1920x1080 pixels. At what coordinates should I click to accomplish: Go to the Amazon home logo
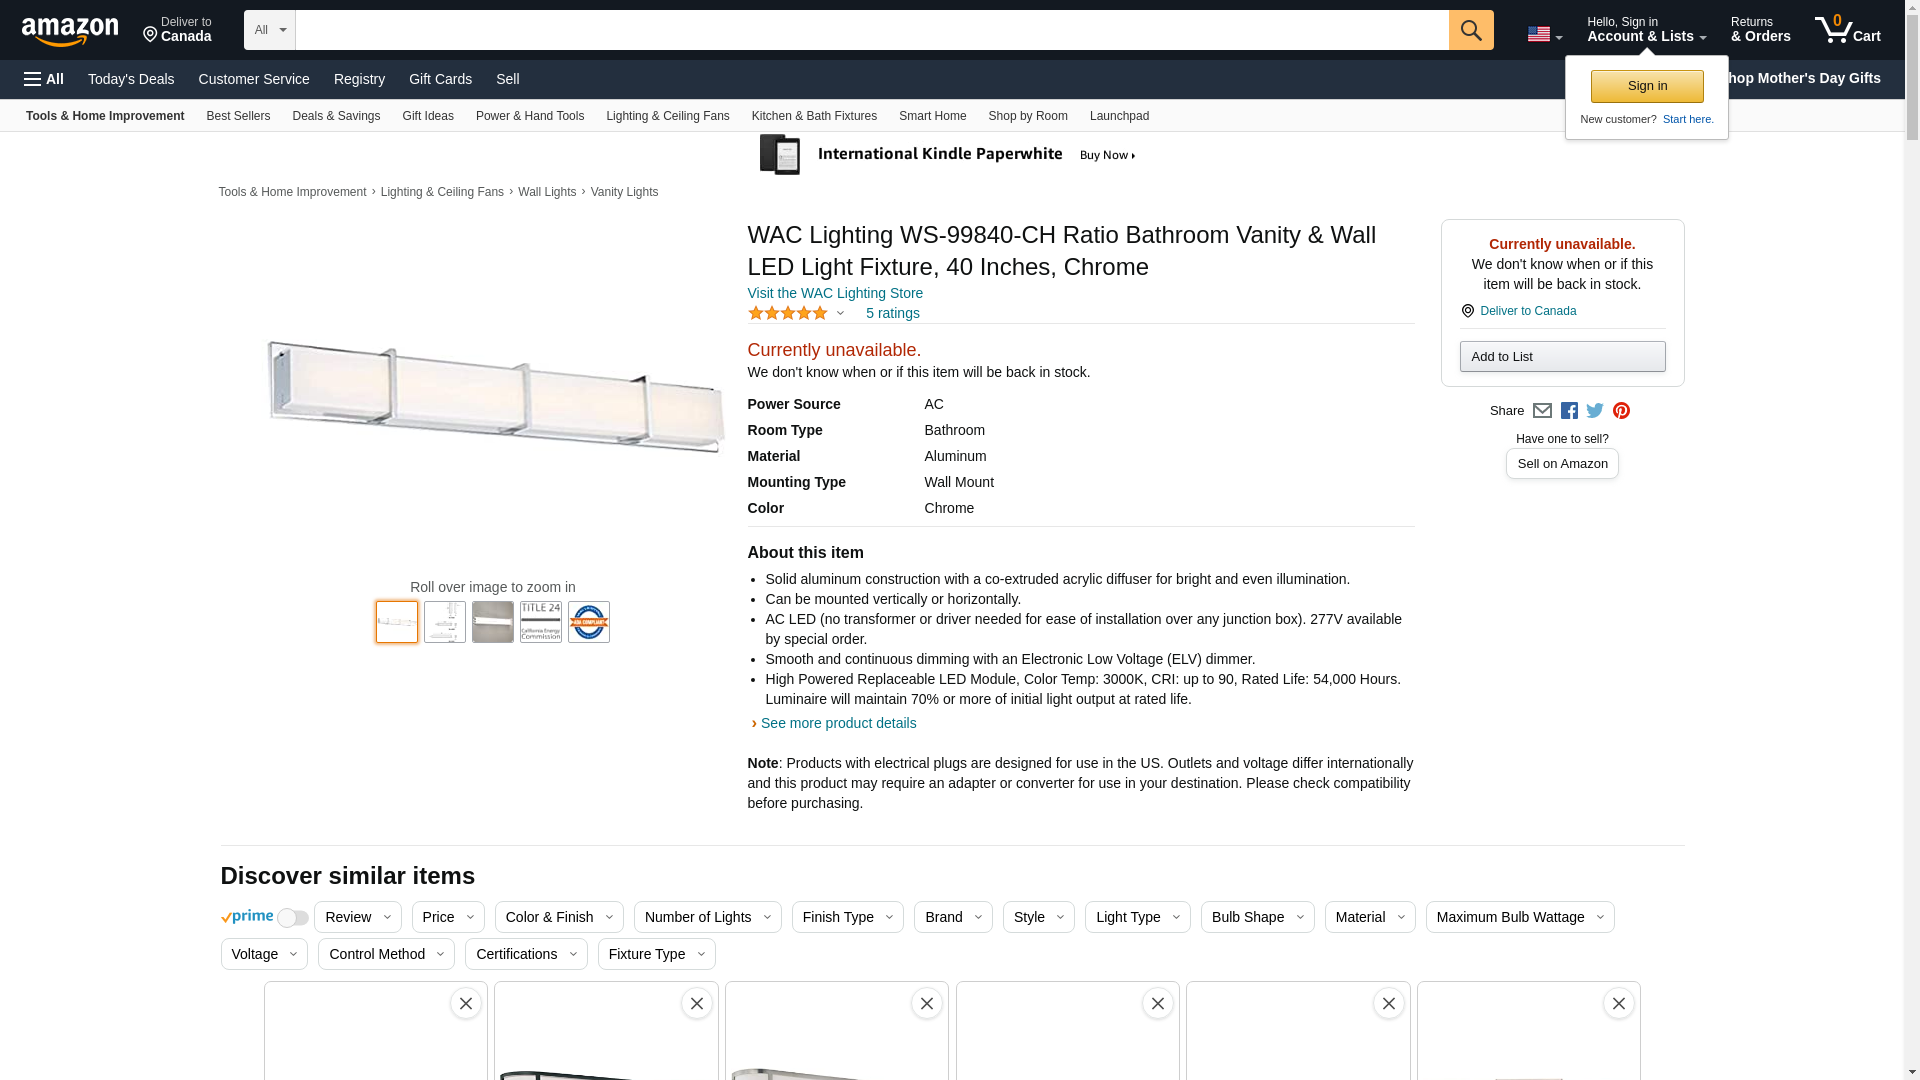pos(70,31)
